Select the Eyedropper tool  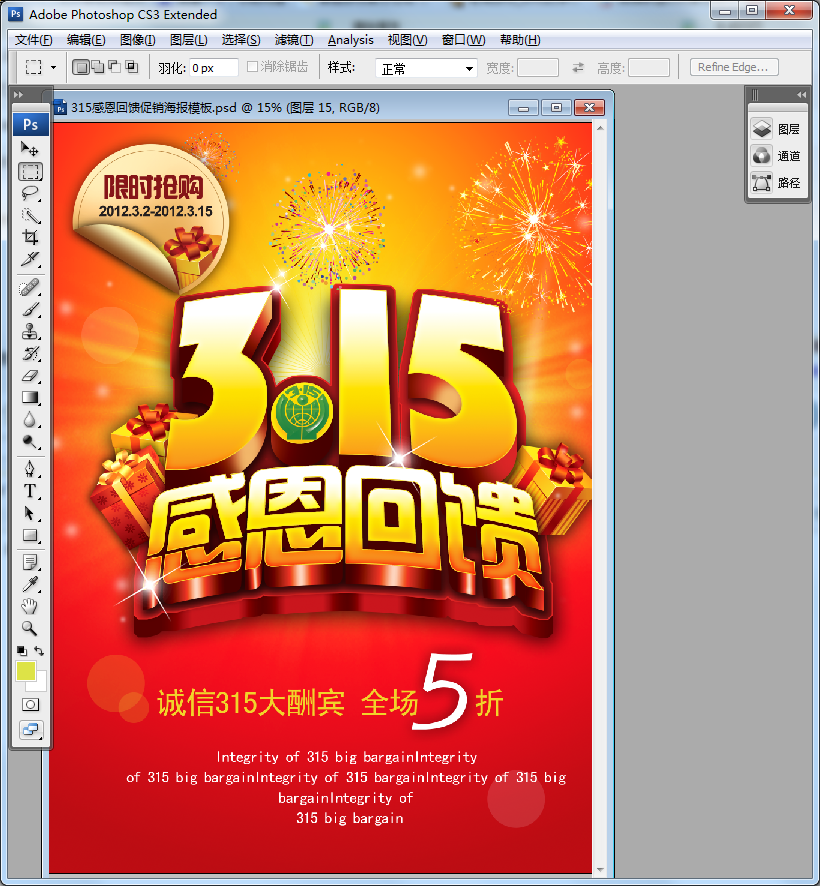30,584
